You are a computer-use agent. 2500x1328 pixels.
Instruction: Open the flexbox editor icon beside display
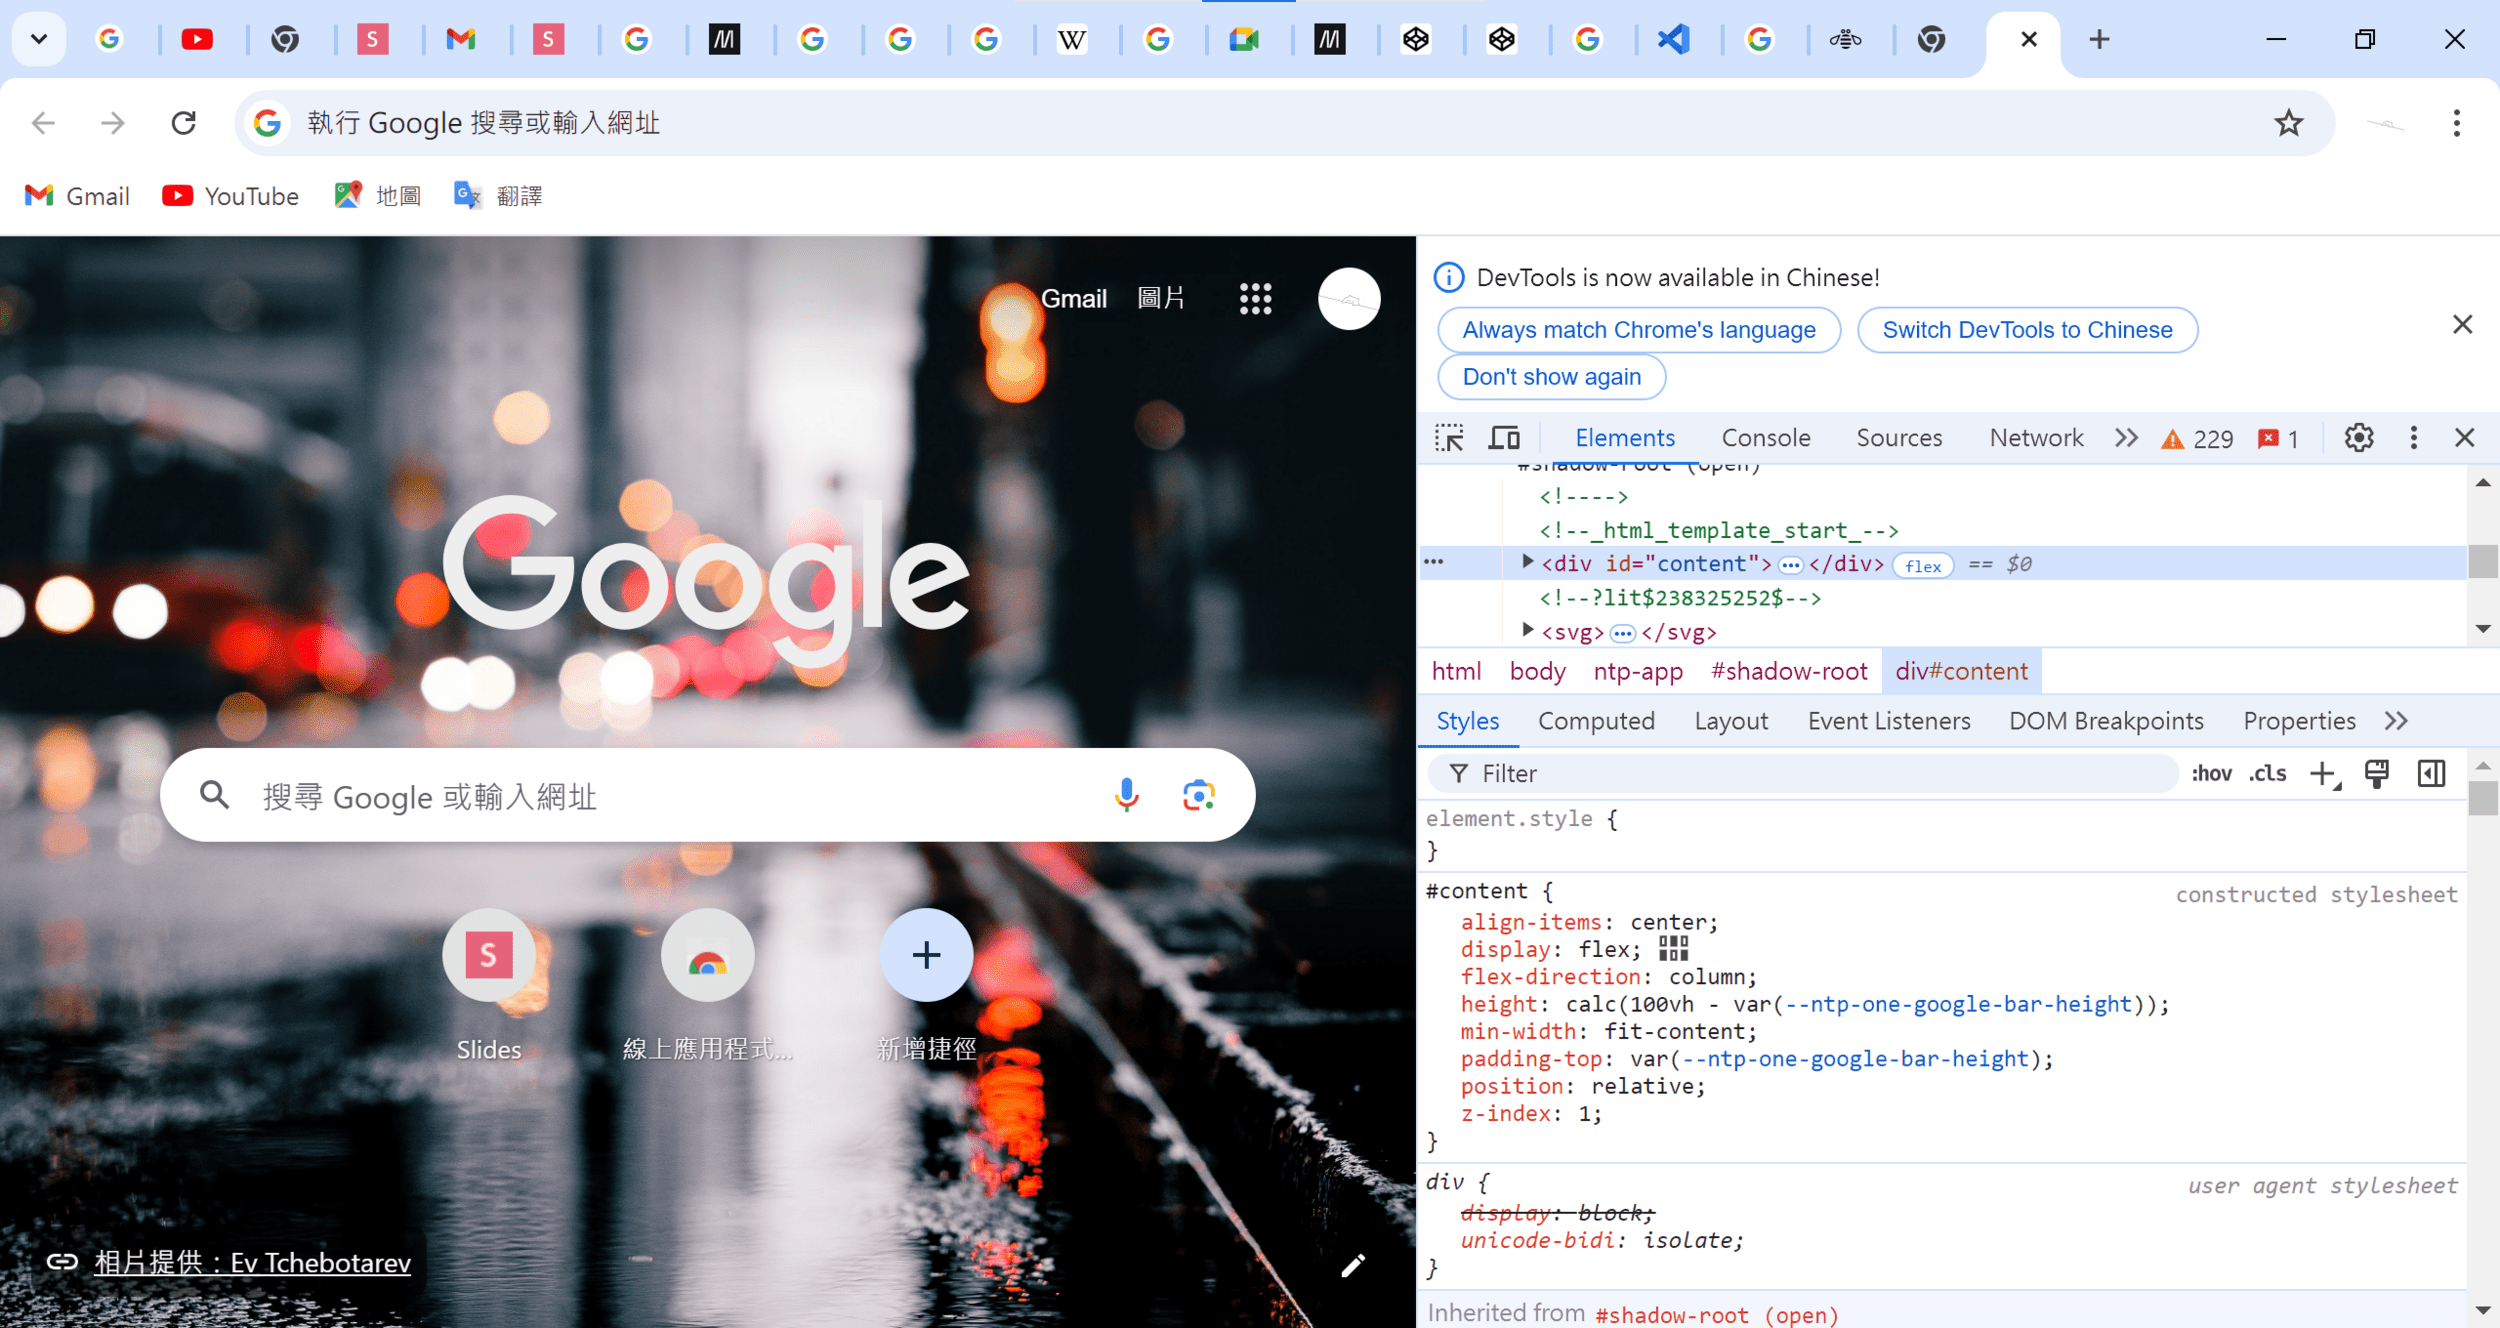click(x=1673, y=948)
